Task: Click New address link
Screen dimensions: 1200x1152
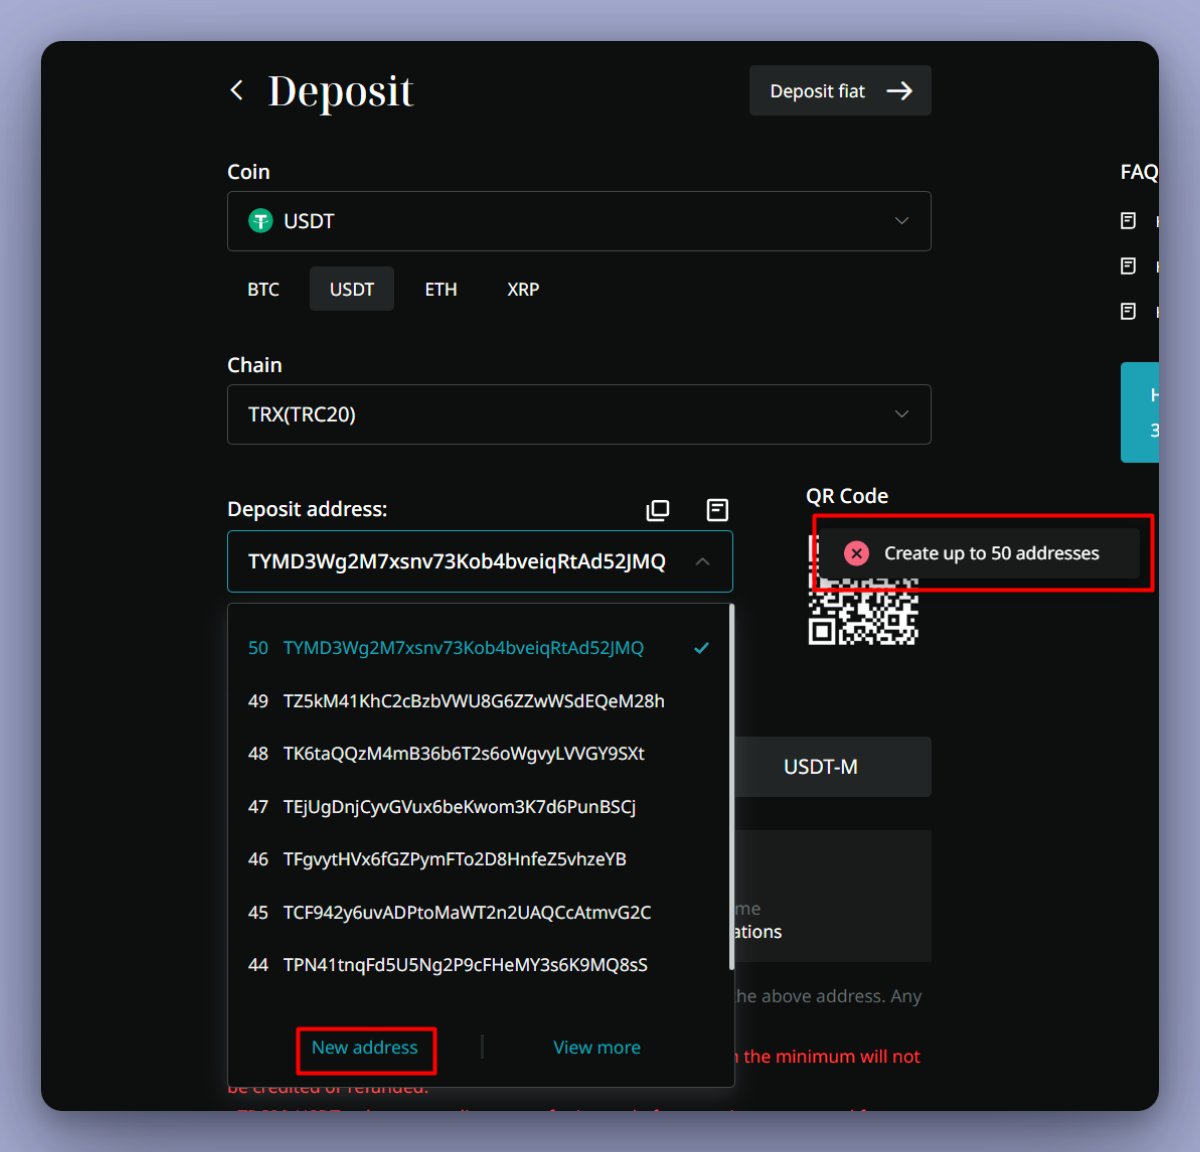Action: [365, 1048]
